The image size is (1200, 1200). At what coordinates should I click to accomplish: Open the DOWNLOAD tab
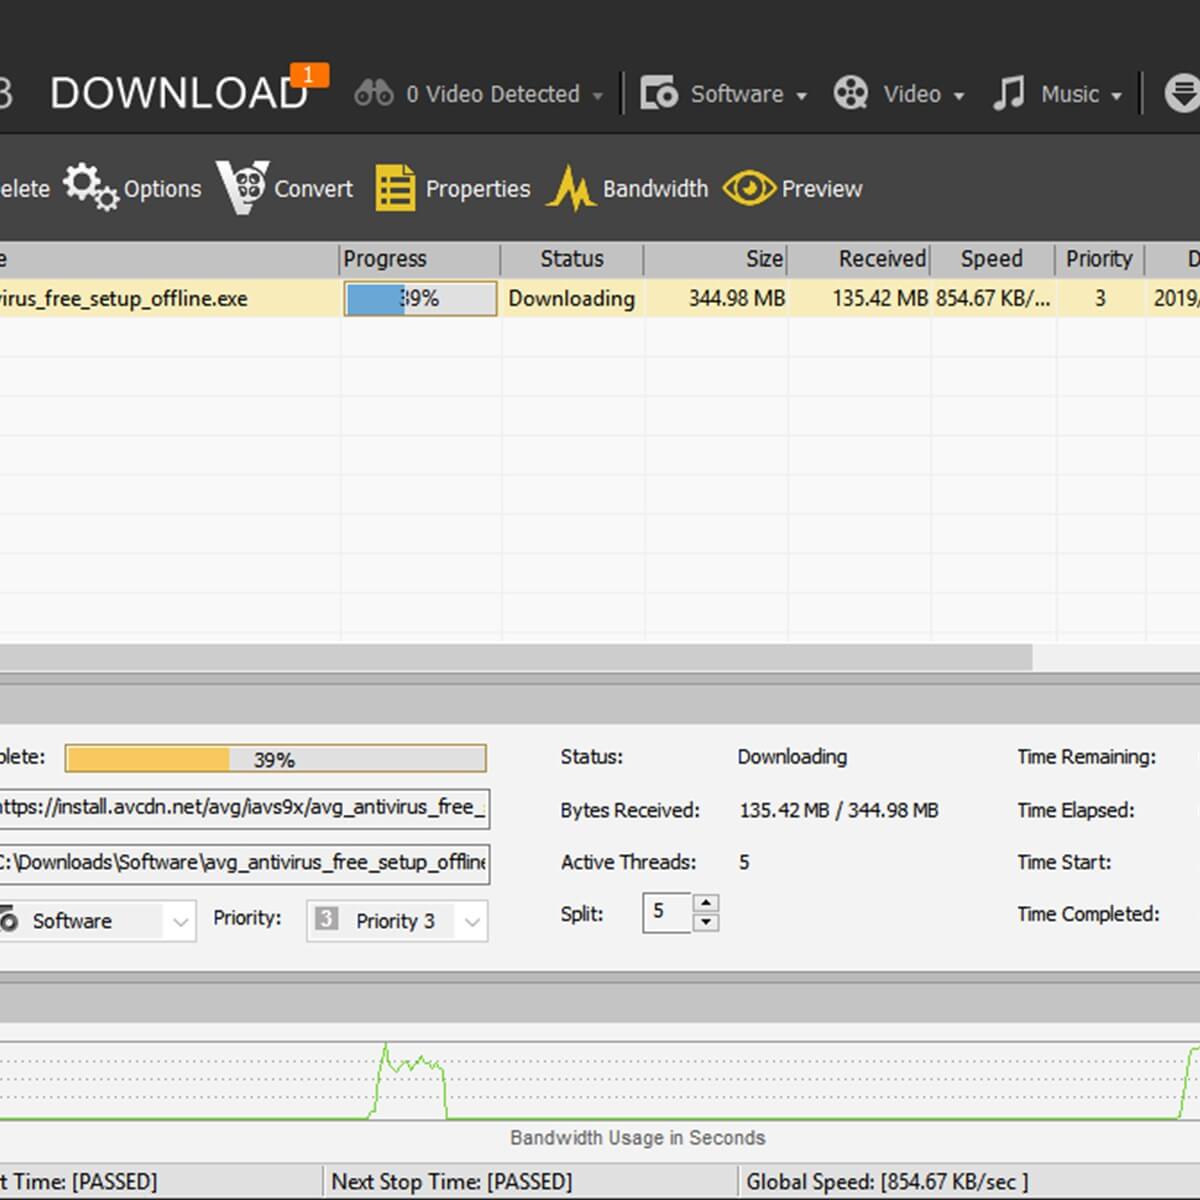point(179,93)
